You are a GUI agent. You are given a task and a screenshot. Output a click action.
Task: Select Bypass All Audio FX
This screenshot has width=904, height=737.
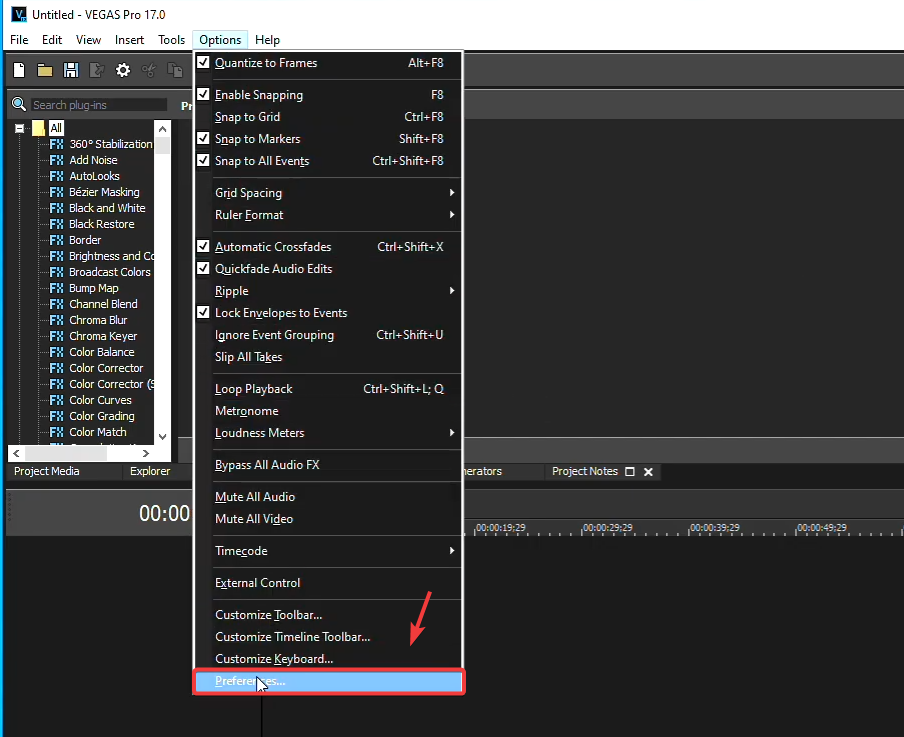click(x=329, y=465)
